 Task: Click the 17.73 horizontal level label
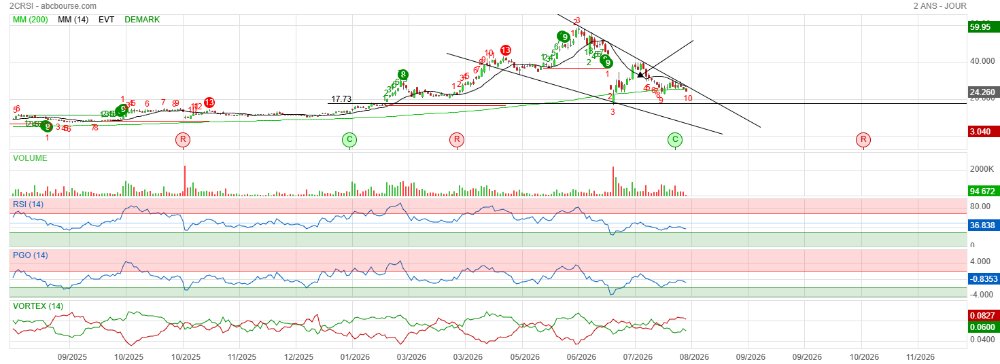[x=341, y=99]
